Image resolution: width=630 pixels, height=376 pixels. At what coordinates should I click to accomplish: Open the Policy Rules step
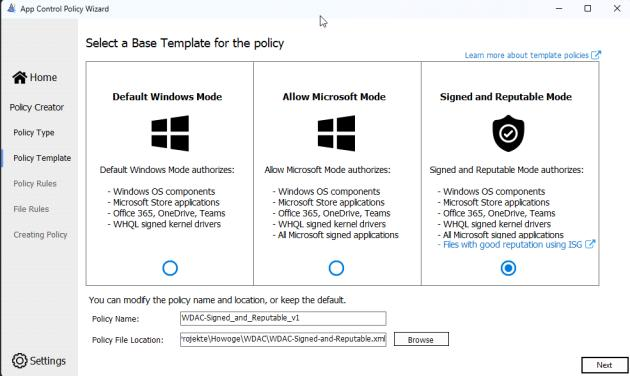35,184
